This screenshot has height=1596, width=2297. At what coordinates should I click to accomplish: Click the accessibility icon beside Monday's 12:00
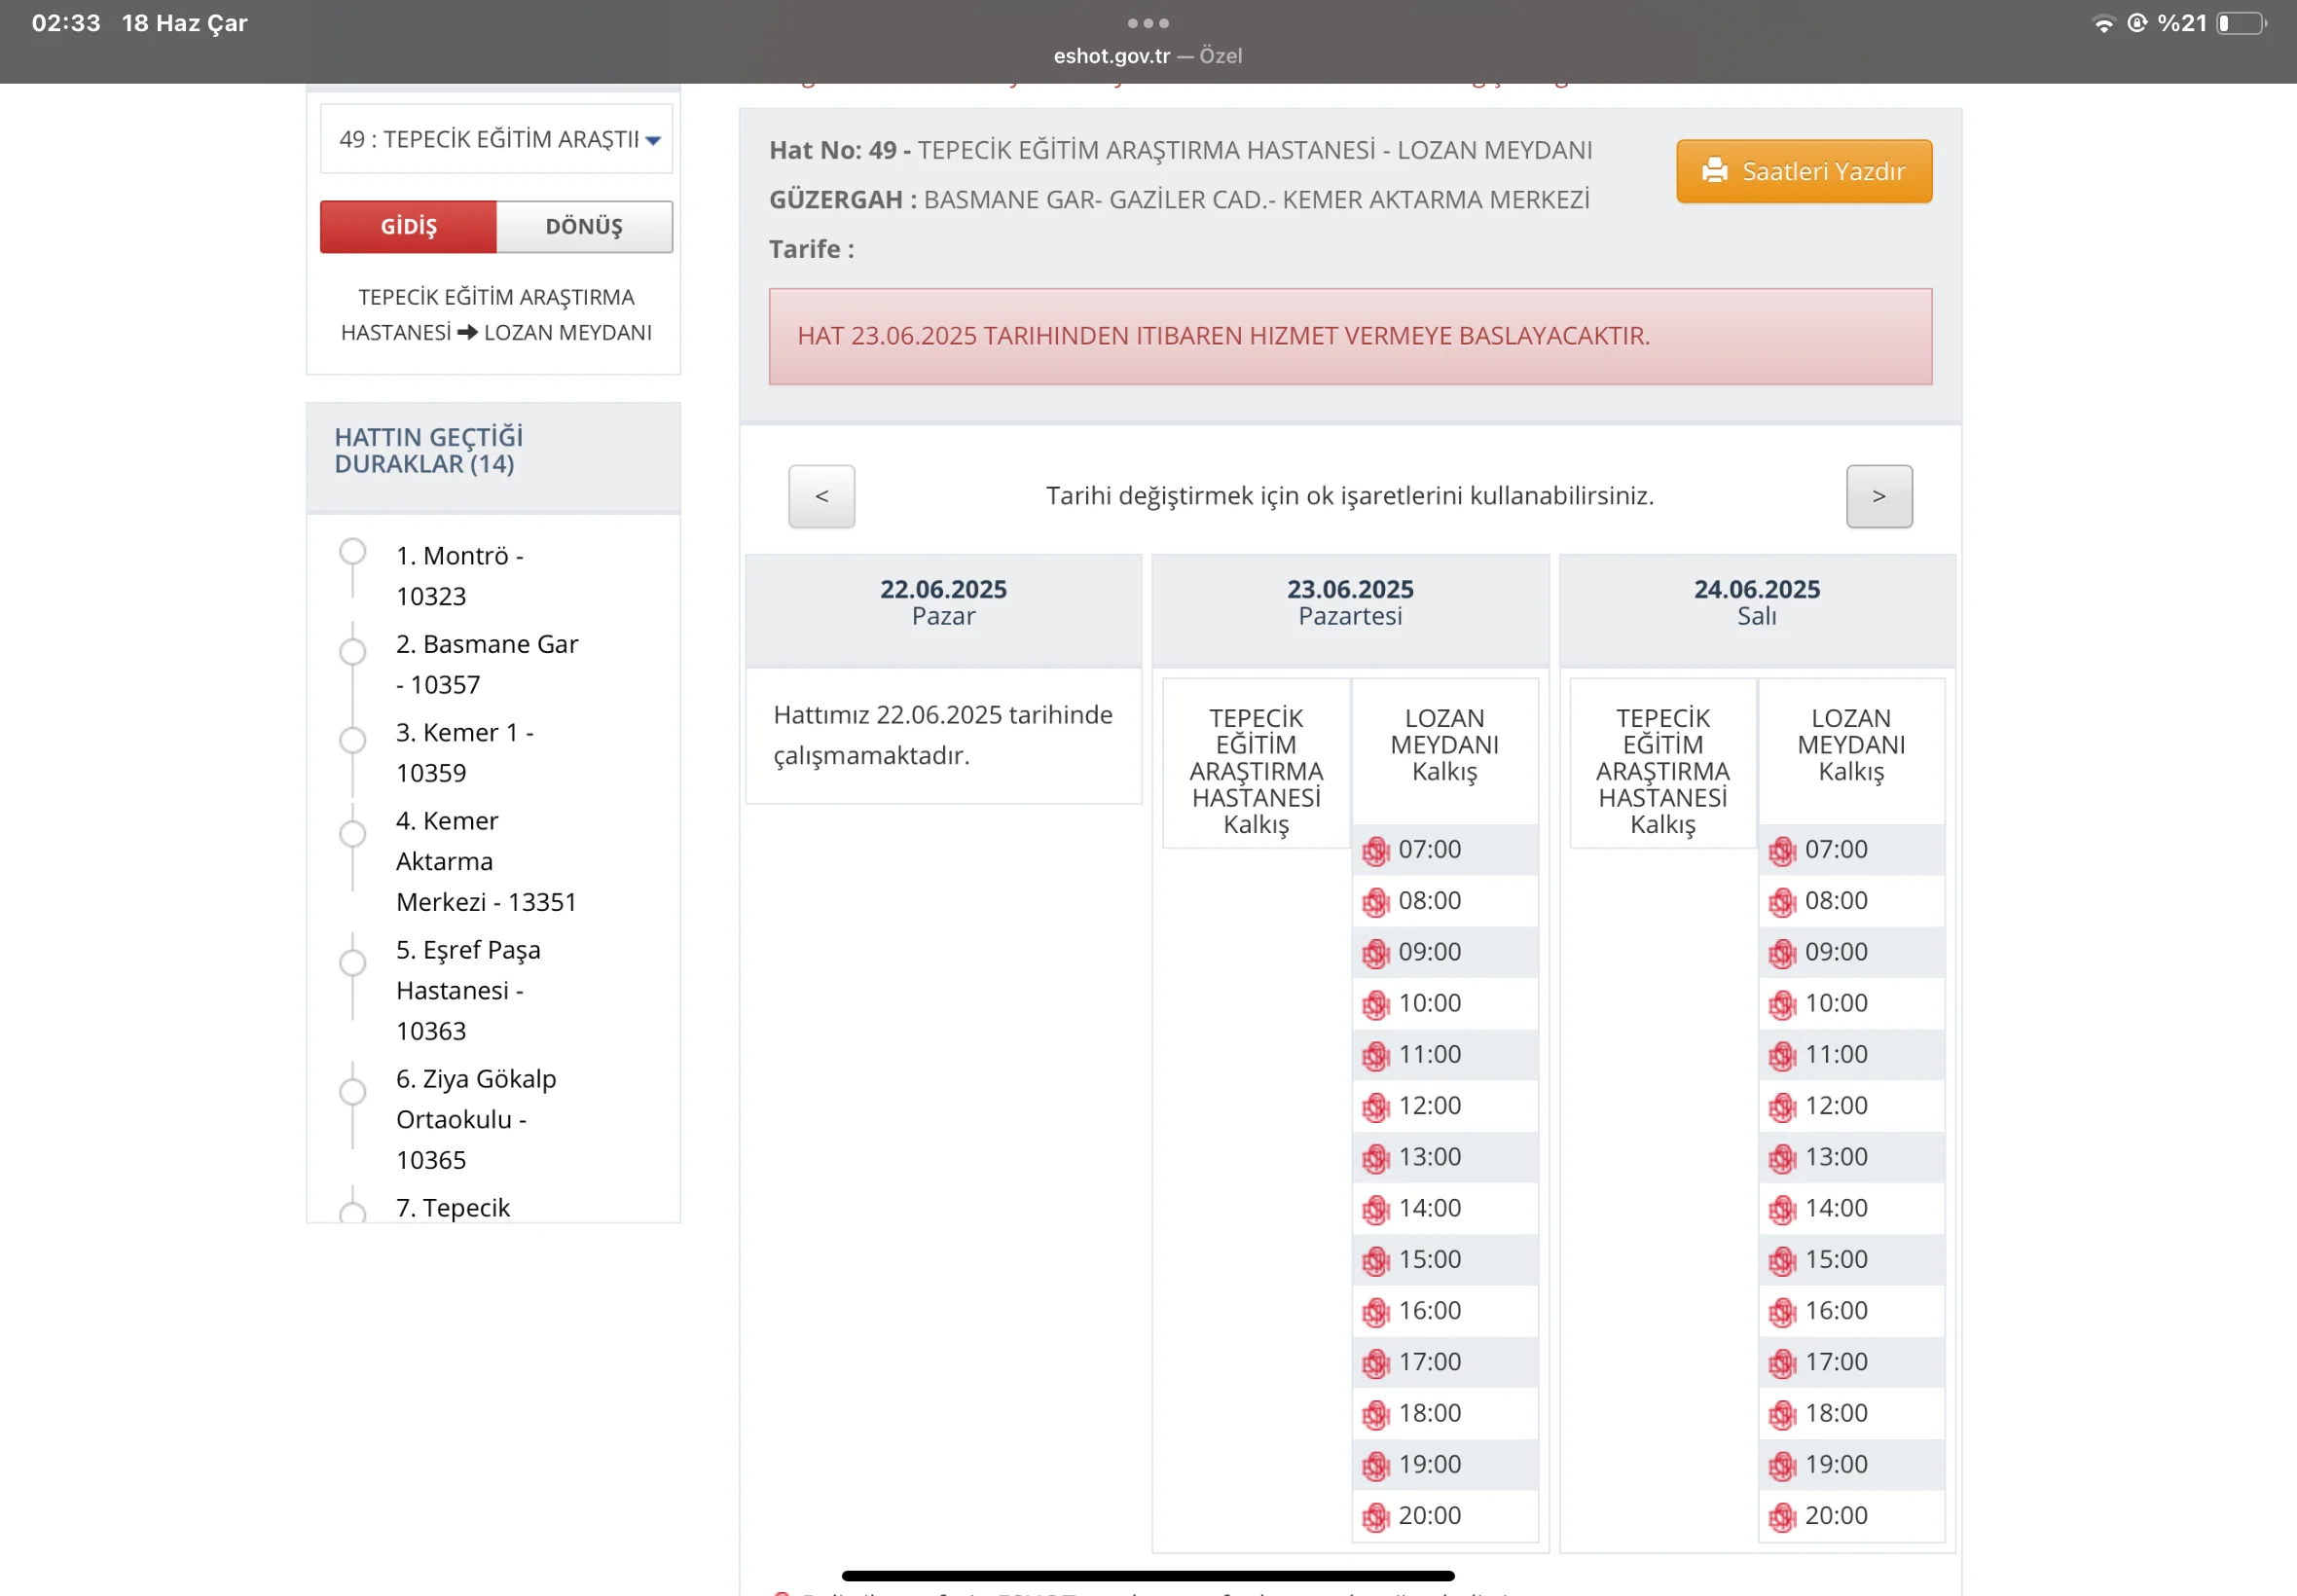click(1376, 1107)
